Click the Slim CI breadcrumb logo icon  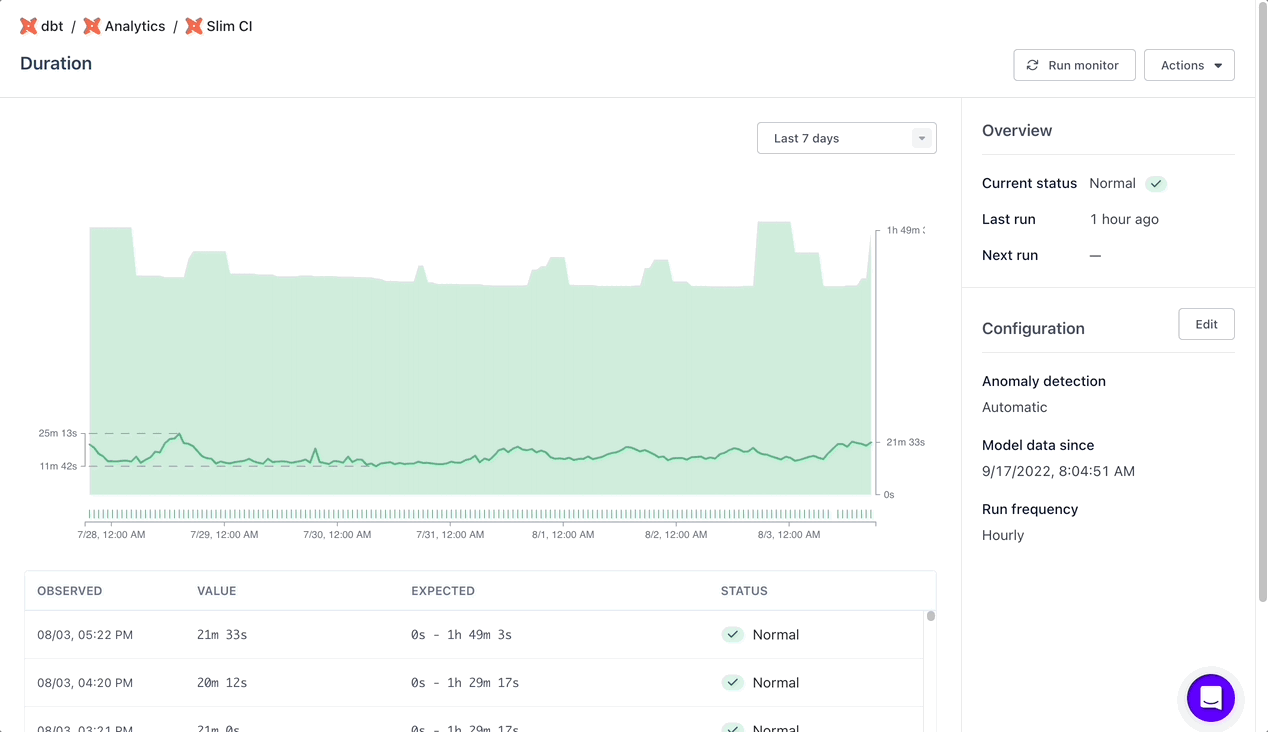pyautogui.click(x=194, y=26)
